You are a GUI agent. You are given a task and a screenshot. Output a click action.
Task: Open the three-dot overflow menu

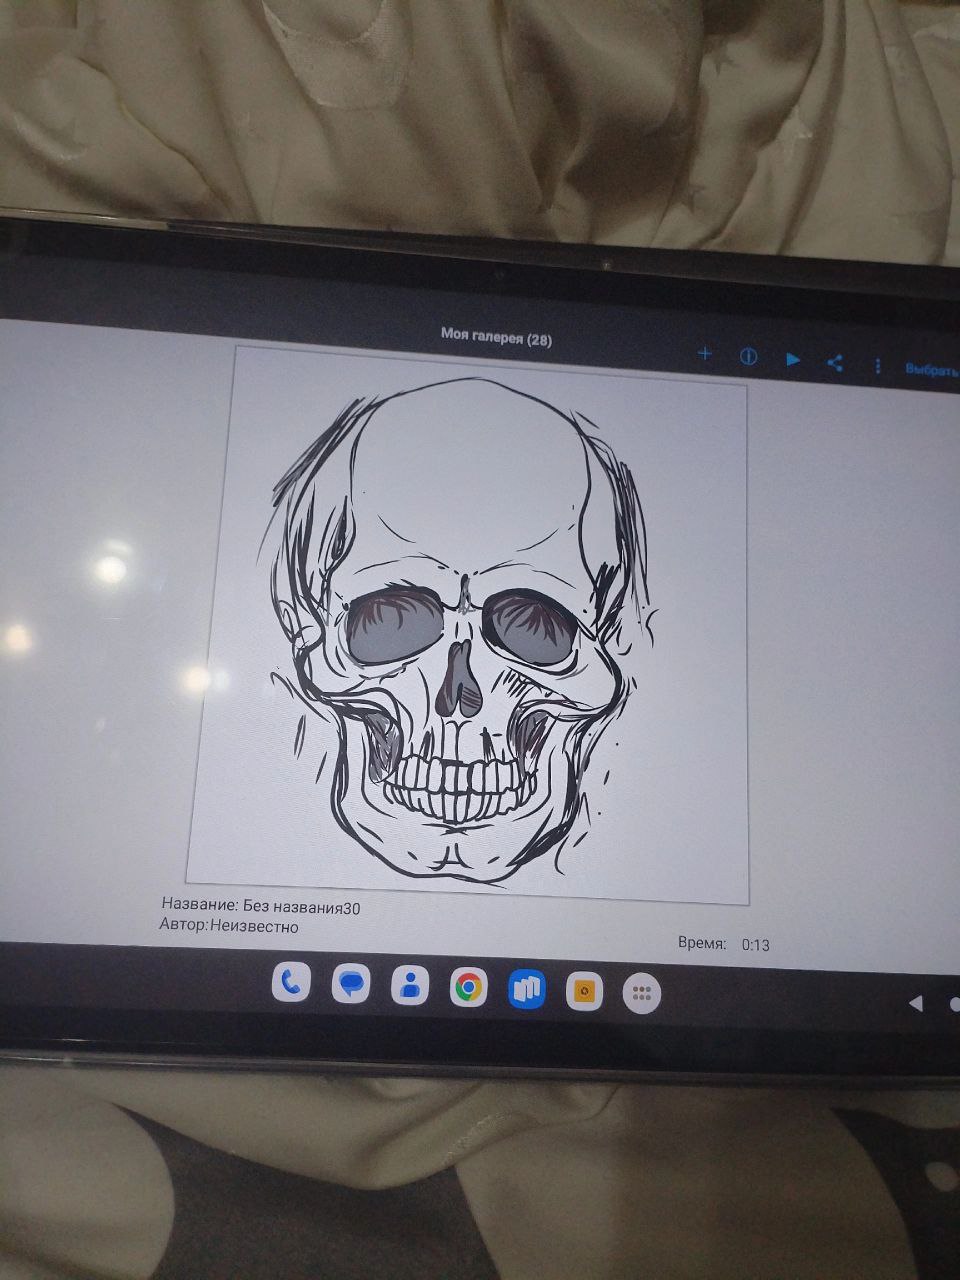(x=877, y=366)
